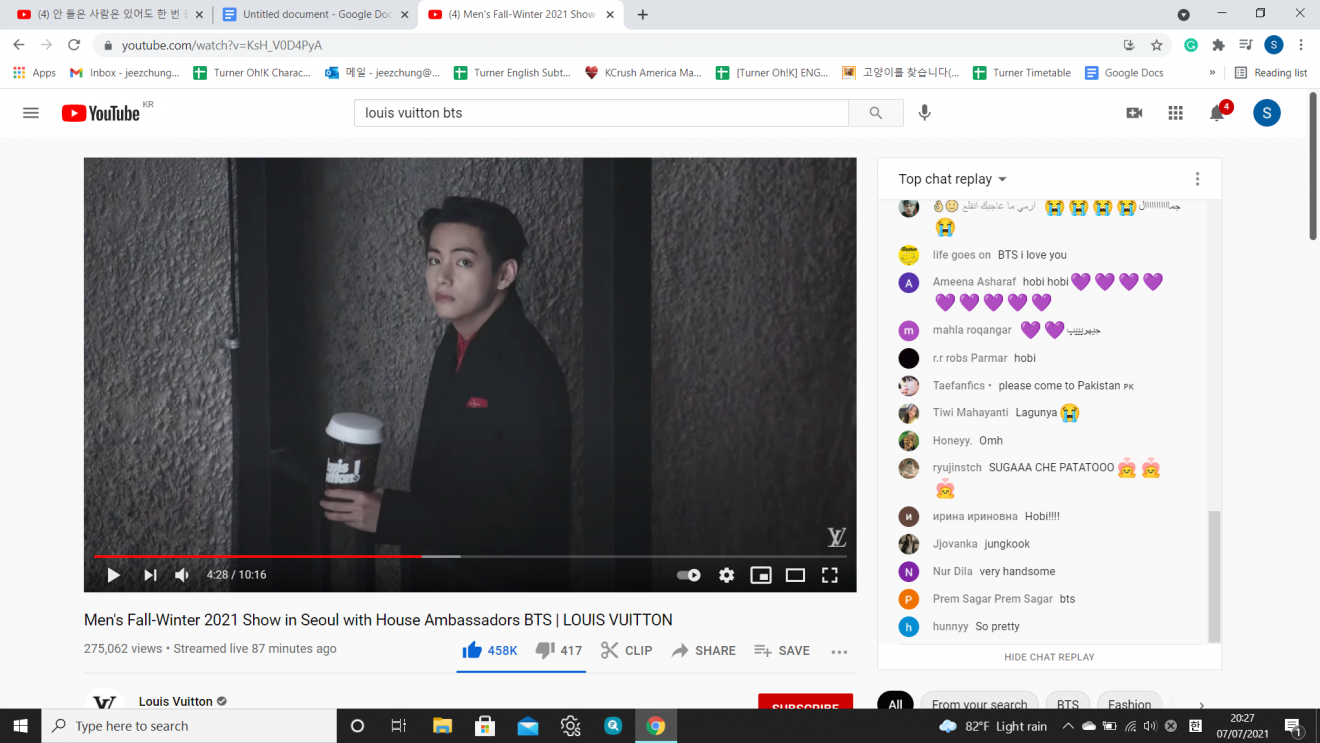Dislike the video with thumbs down
Image resolution: width=1320 pixels, height=743 pixels.
558,650
